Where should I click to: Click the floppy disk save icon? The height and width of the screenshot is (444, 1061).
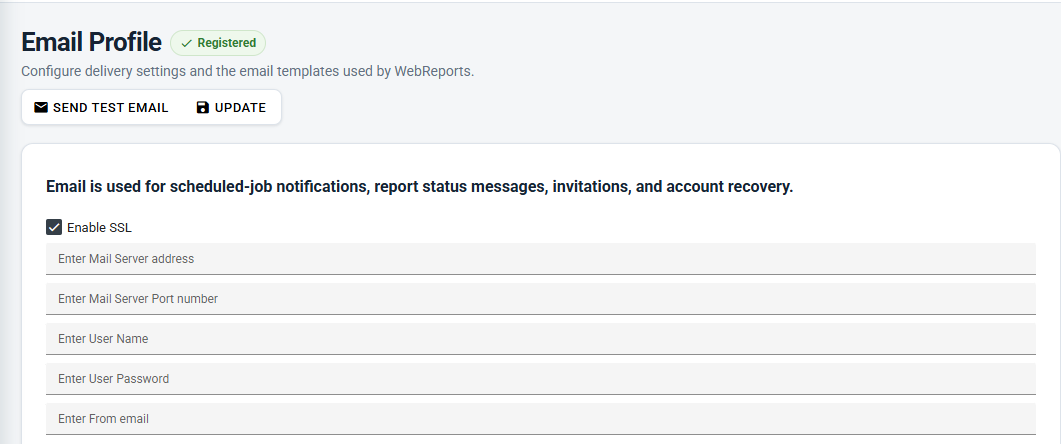click(x=202, y=108)
